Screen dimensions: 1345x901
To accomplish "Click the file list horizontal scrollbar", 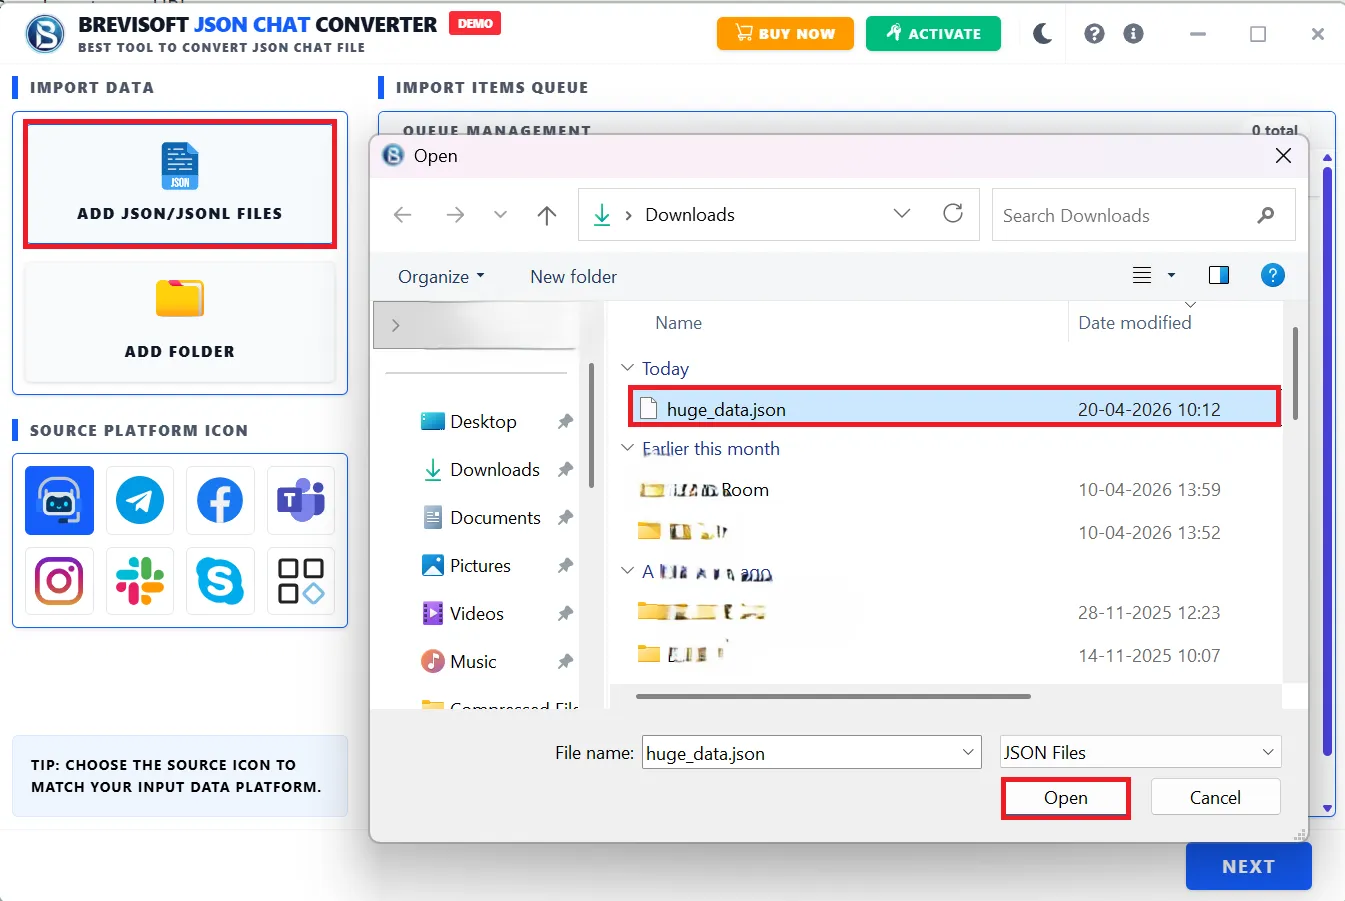I will click(833, 696).
